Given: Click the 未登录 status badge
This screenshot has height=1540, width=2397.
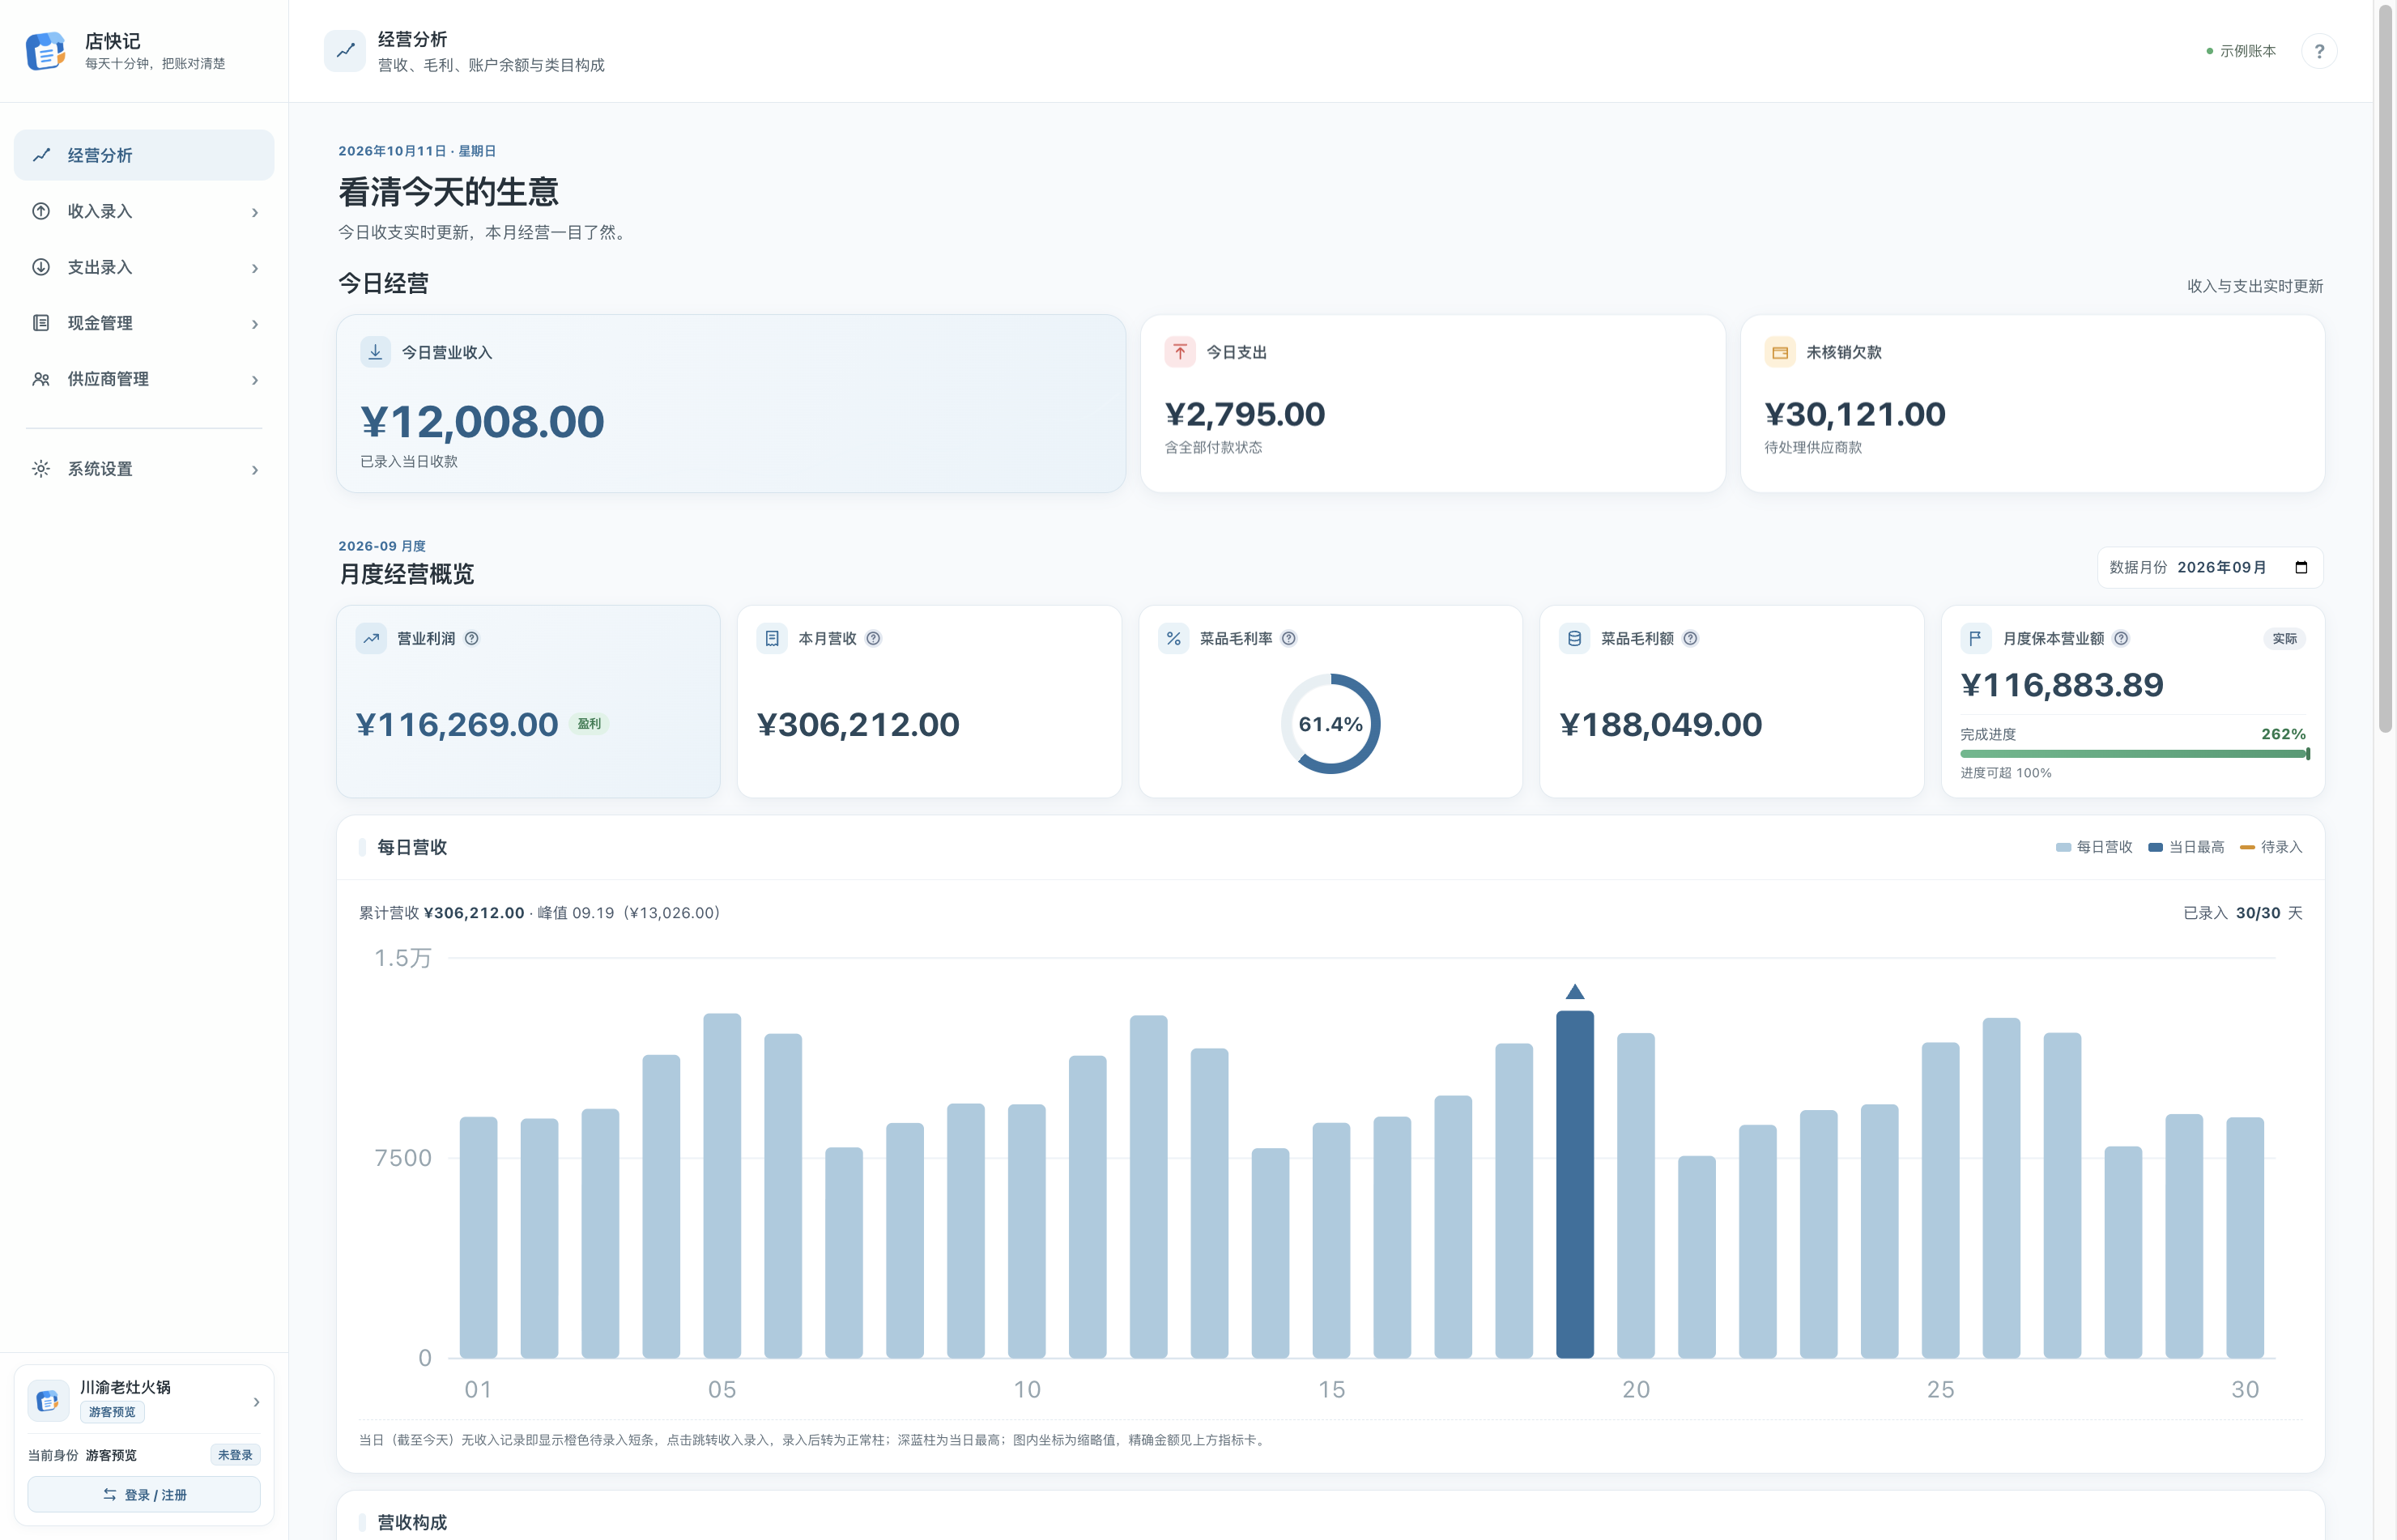Looking at the screenshot, I should pyautogui.click(x=235, y=1455).
